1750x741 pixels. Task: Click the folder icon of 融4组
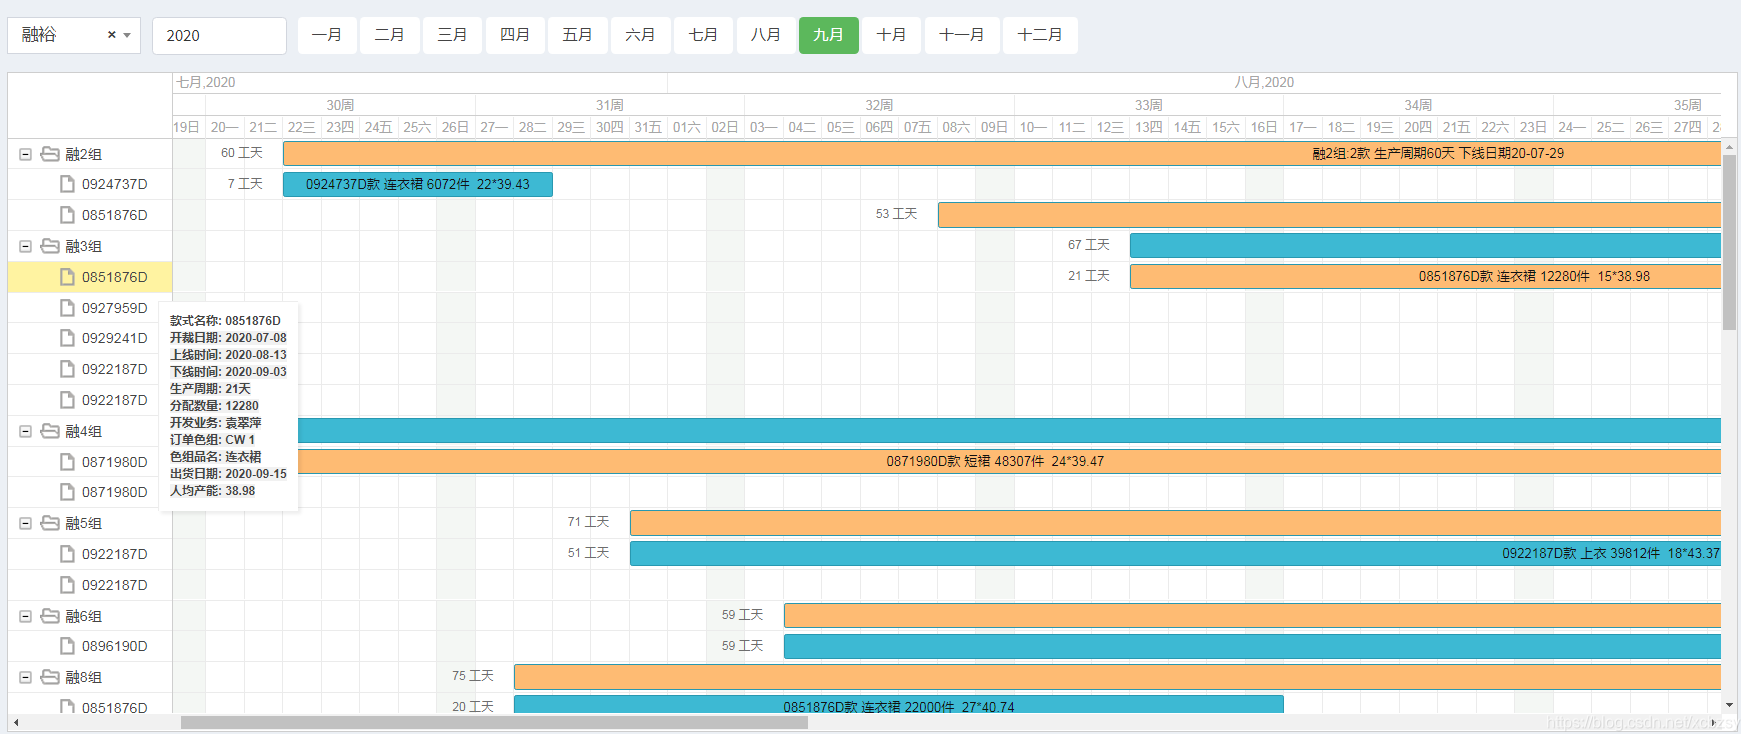point(50,431)
